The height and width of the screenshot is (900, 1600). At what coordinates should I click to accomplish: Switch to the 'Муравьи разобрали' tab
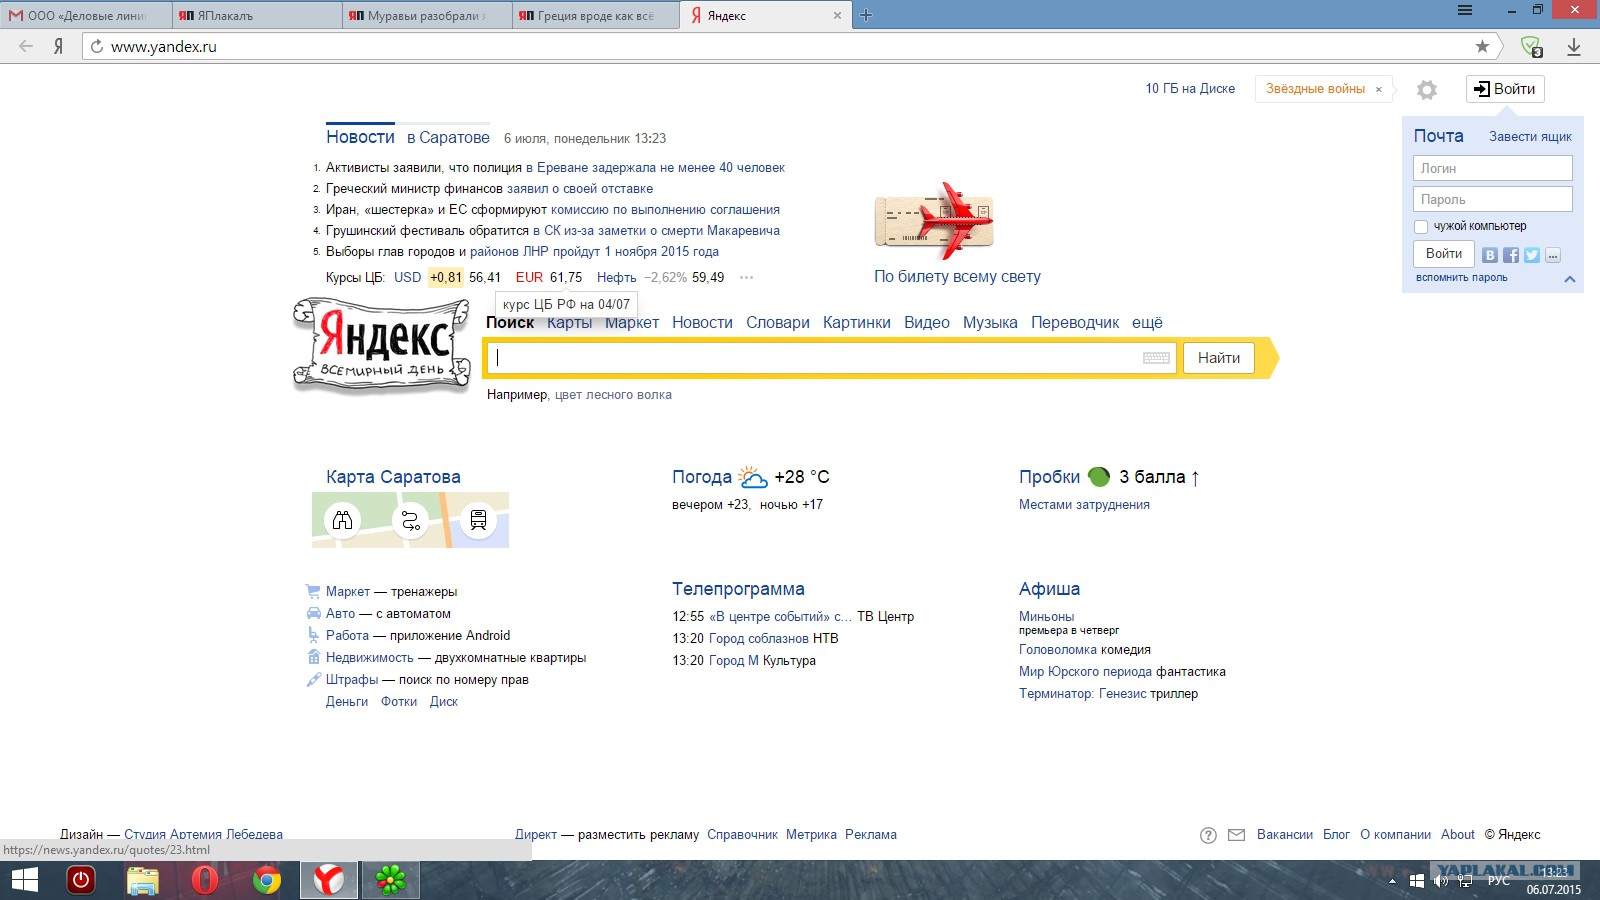pos(426,15)
